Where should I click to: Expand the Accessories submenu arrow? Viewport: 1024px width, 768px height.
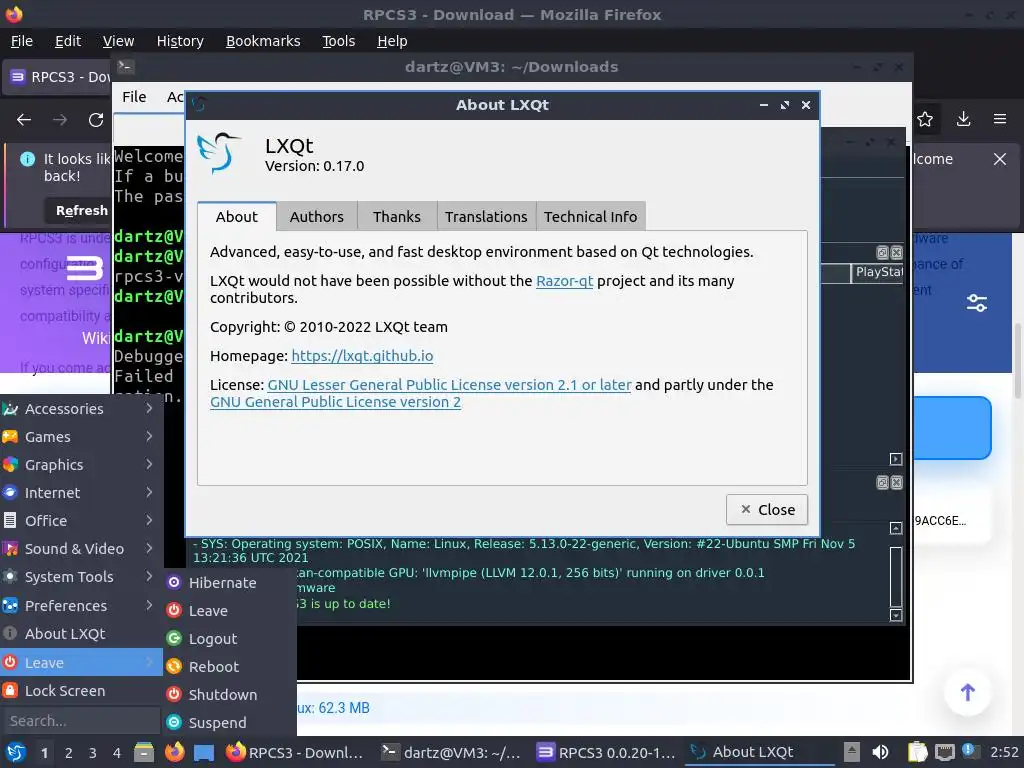[x=150, y=408]
